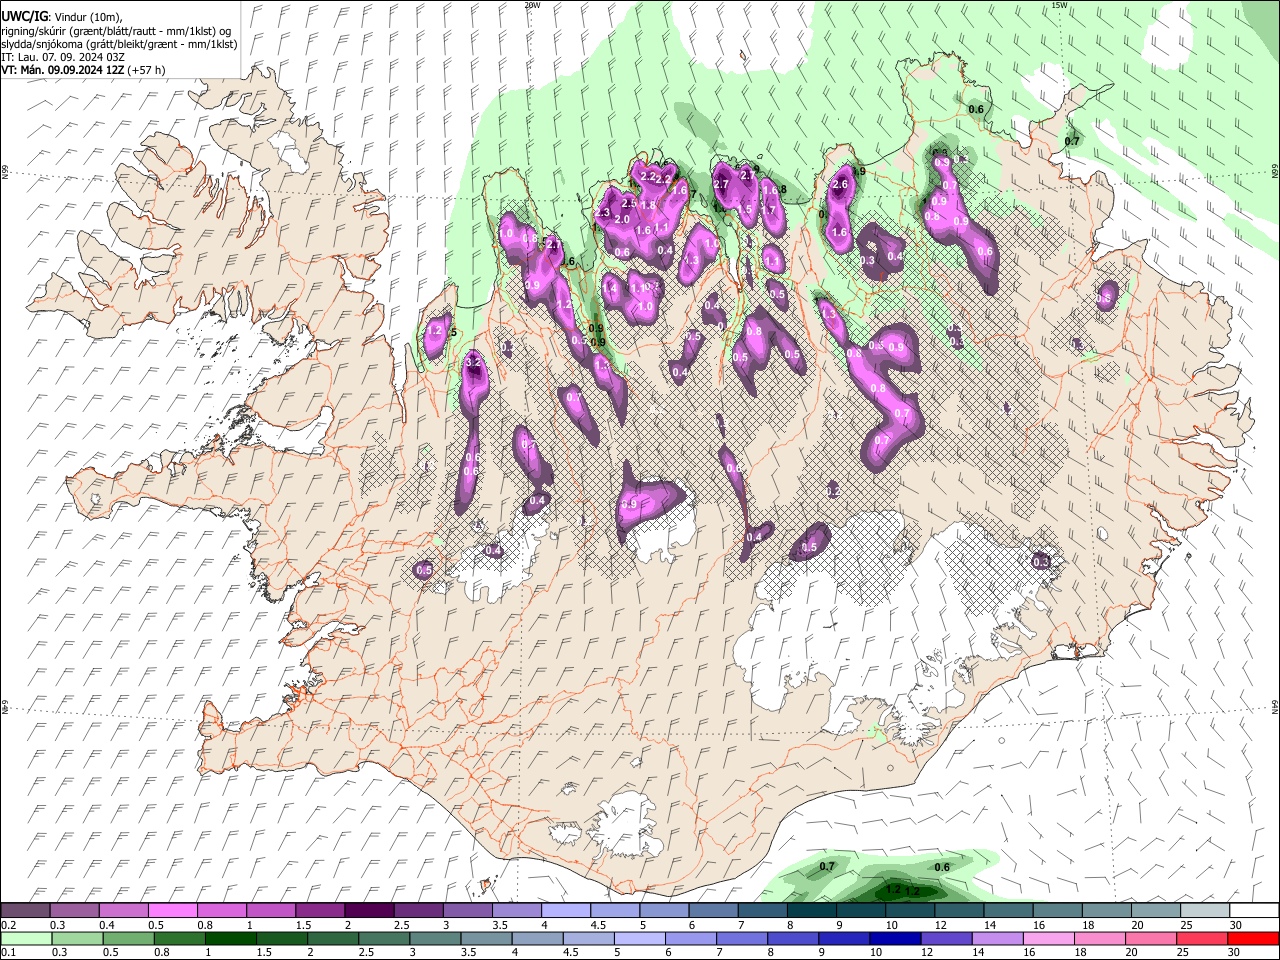Click the 2.3 snowfall value on the map
1280x960 pixels.
click(x=602, y=212)
